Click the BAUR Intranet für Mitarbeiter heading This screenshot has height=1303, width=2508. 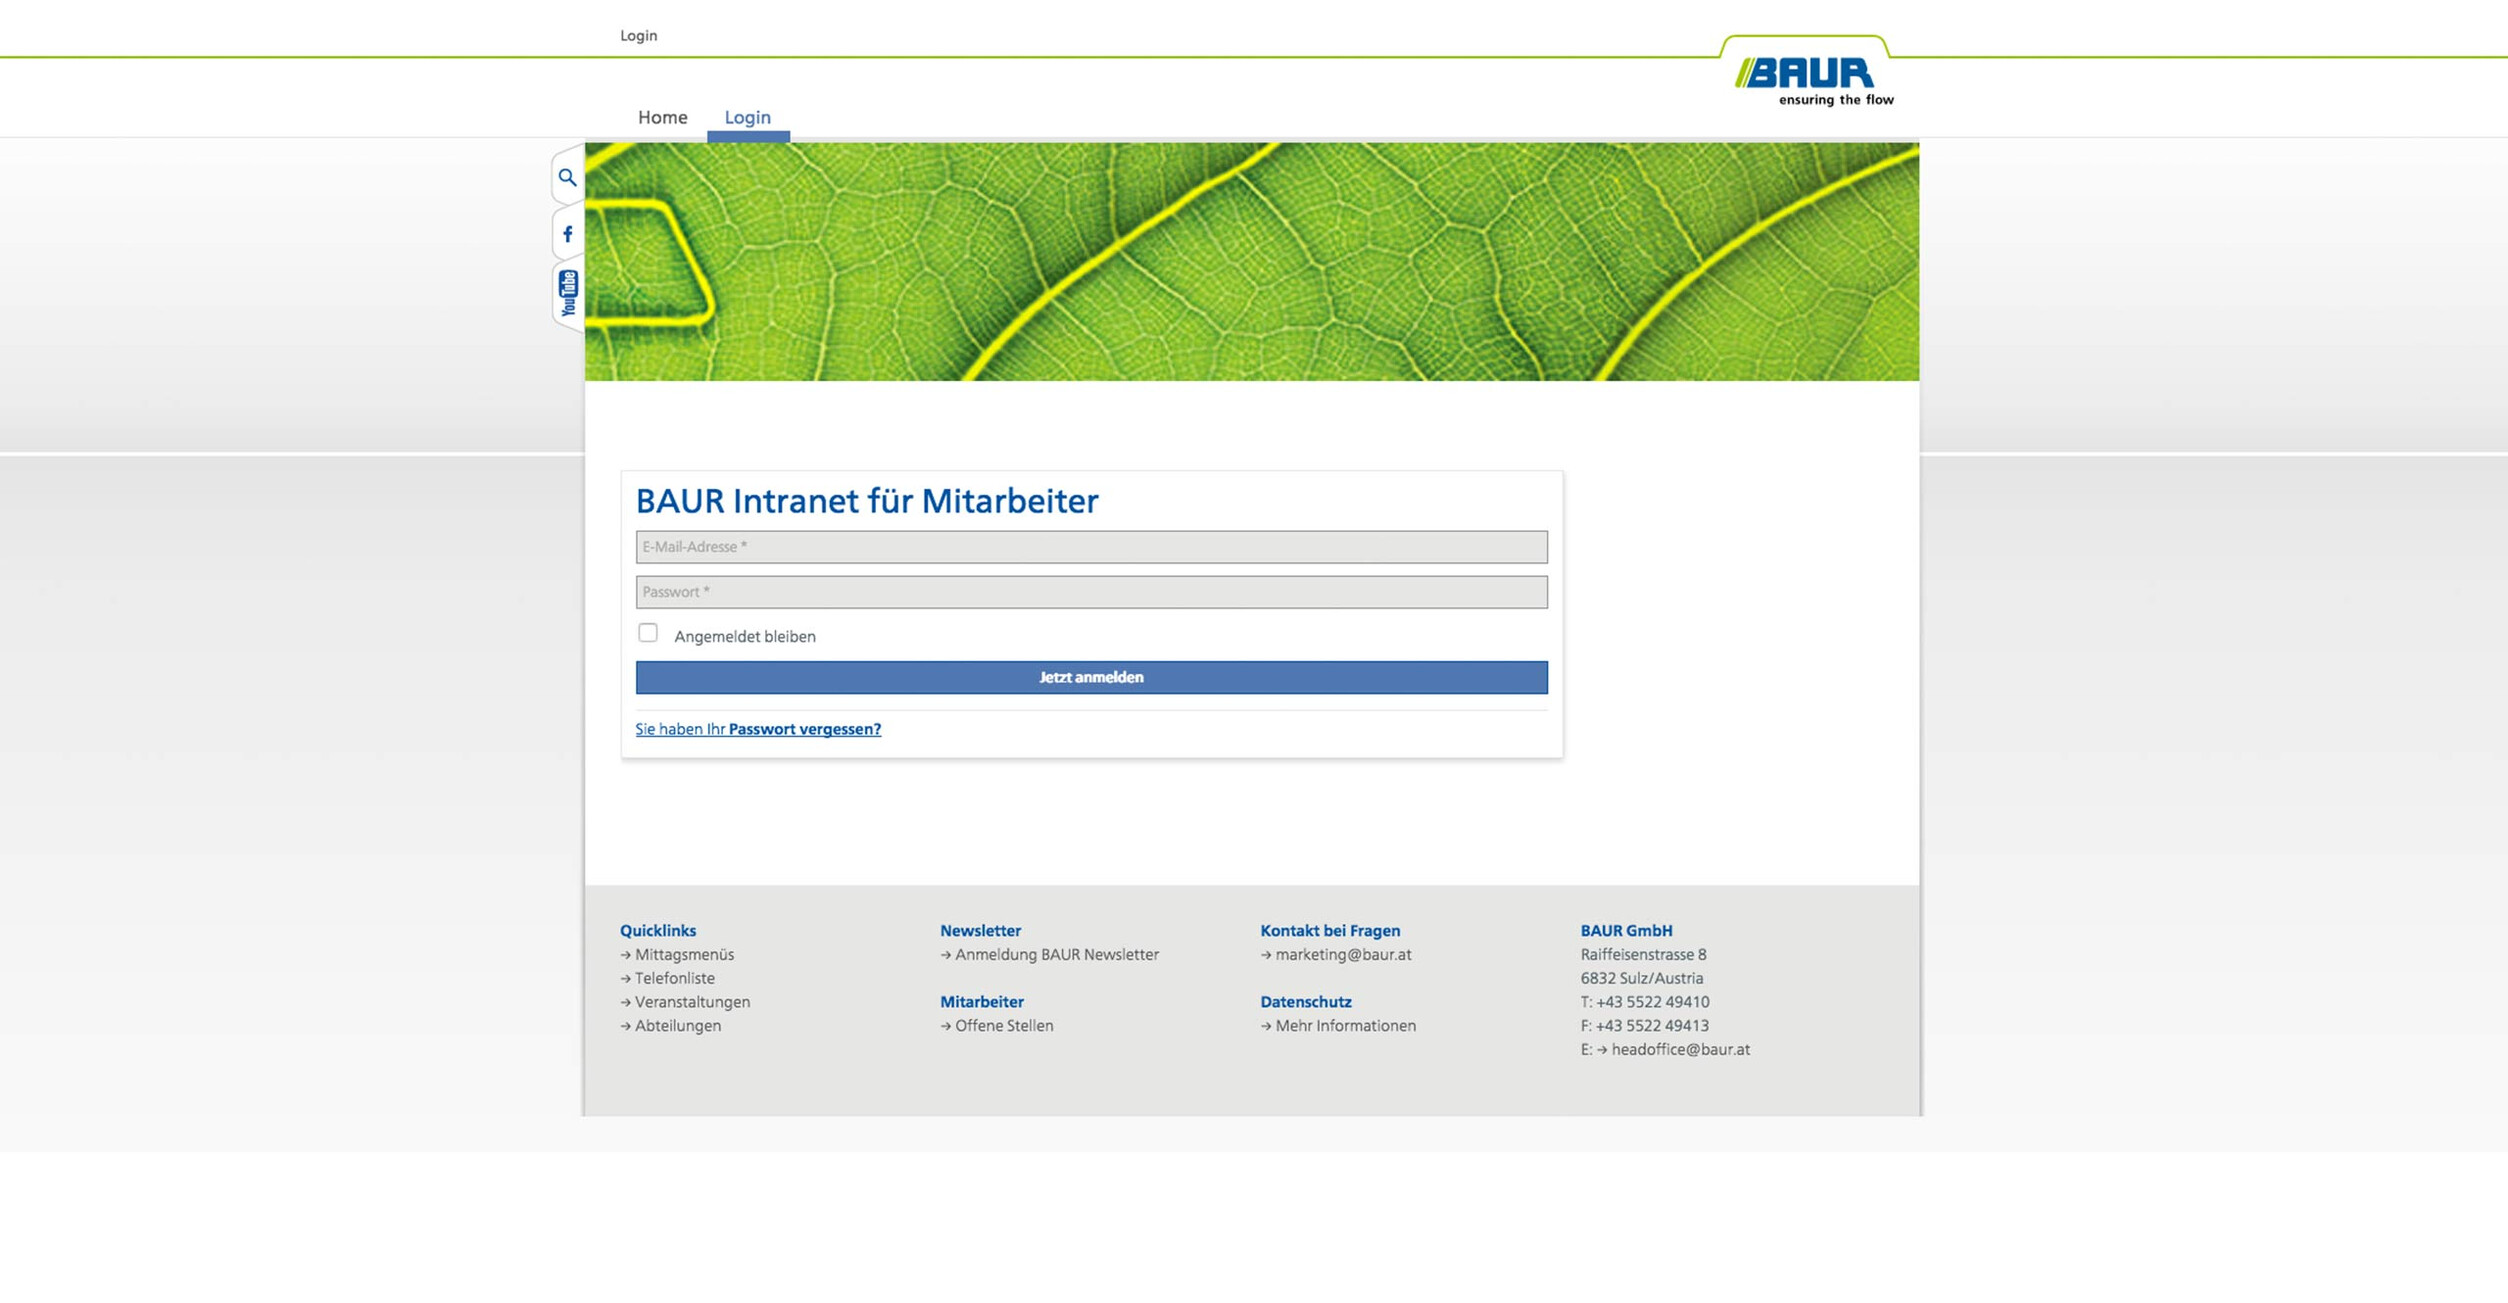tap(867, 501)
